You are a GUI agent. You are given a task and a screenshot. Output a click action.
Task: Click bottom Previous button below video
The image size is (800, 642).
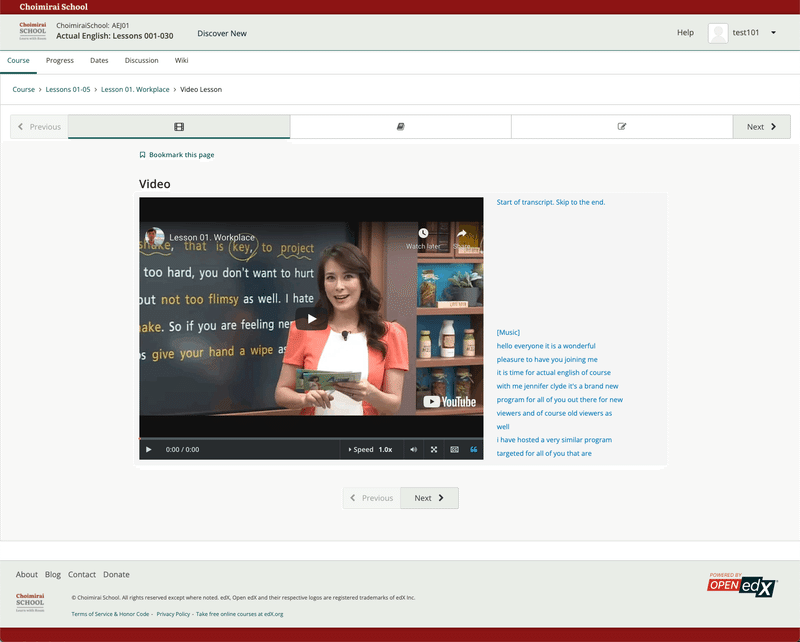pyautogui.click(x=371, y=498)
